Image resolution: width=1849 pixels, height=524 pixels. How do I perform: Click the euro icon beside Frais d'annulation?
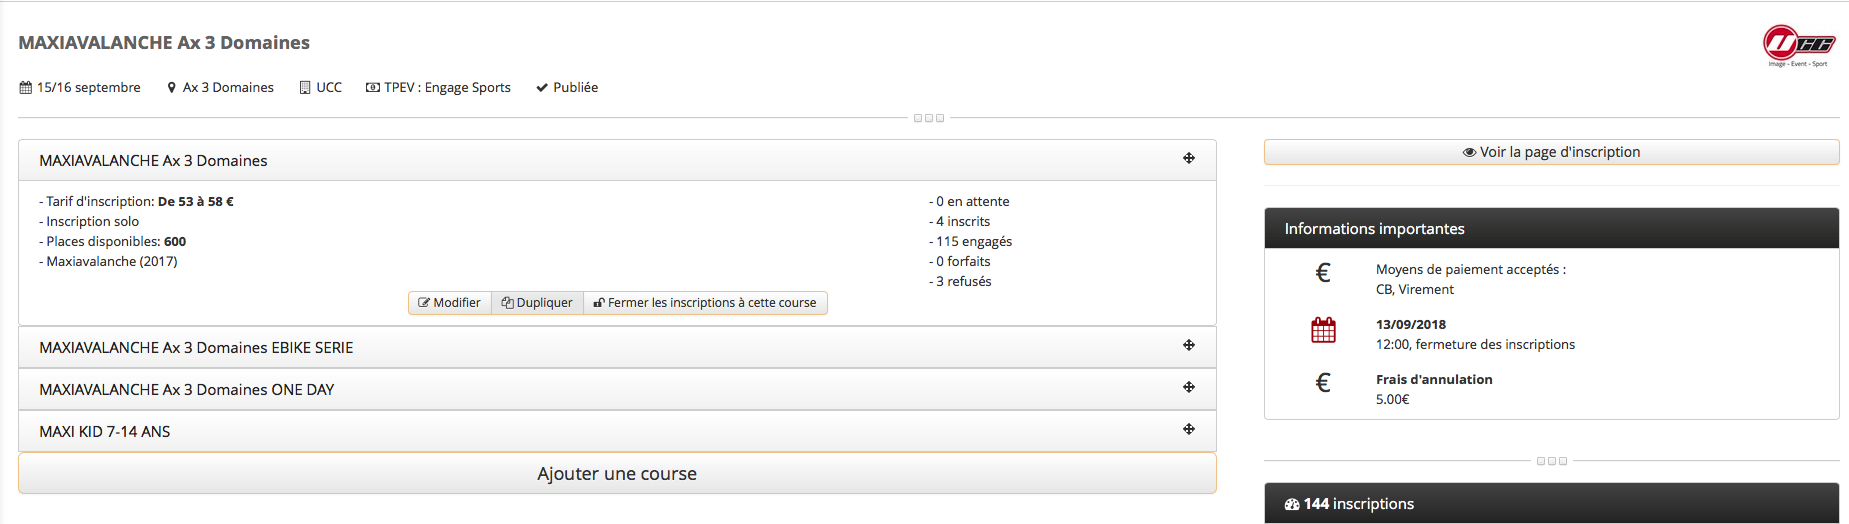tap(1323, 382)
